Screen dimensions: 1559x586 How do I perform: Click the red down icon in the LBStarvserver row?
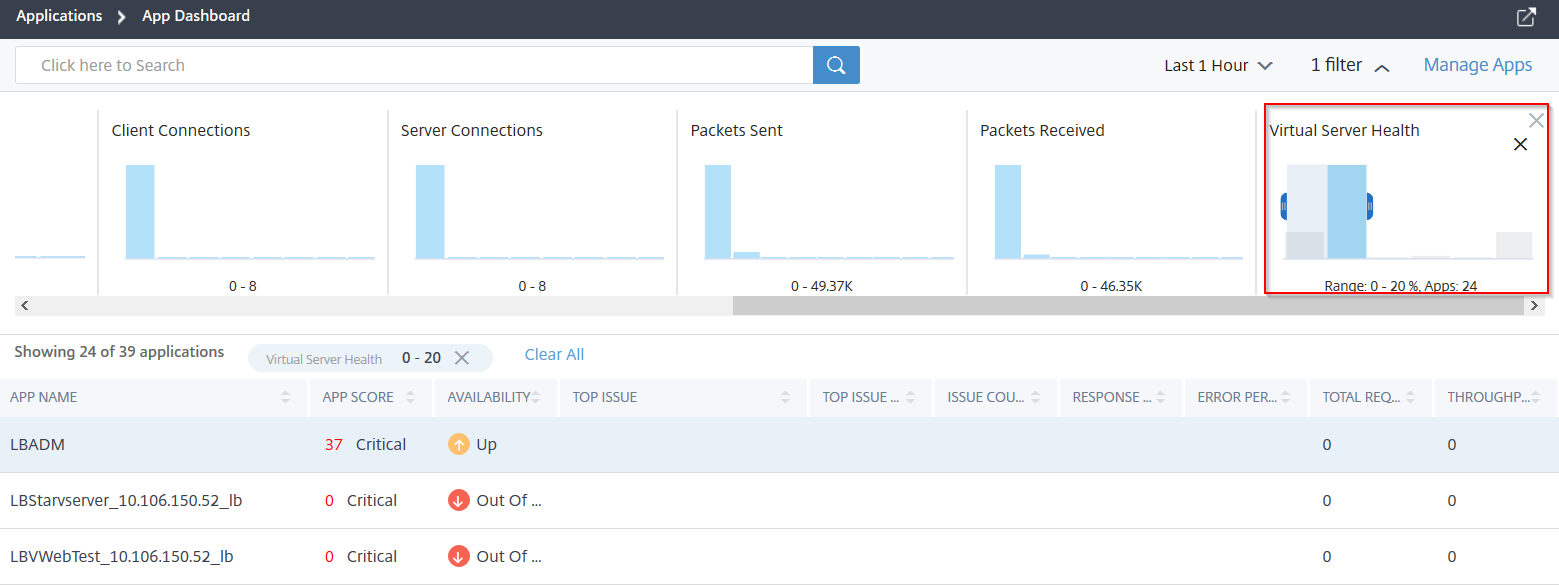pyautogui.click(x=458, y=501)
